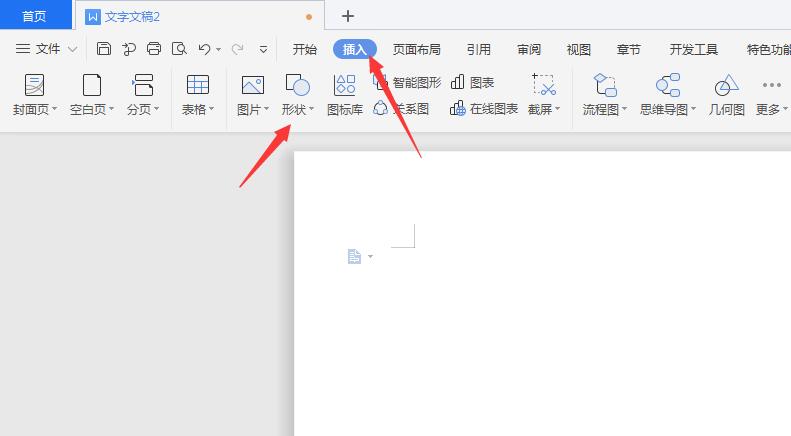791x436 pixels.
Task: Expand the cover page (封面页) dropdown arrow
Action: [x=54, y=109]
